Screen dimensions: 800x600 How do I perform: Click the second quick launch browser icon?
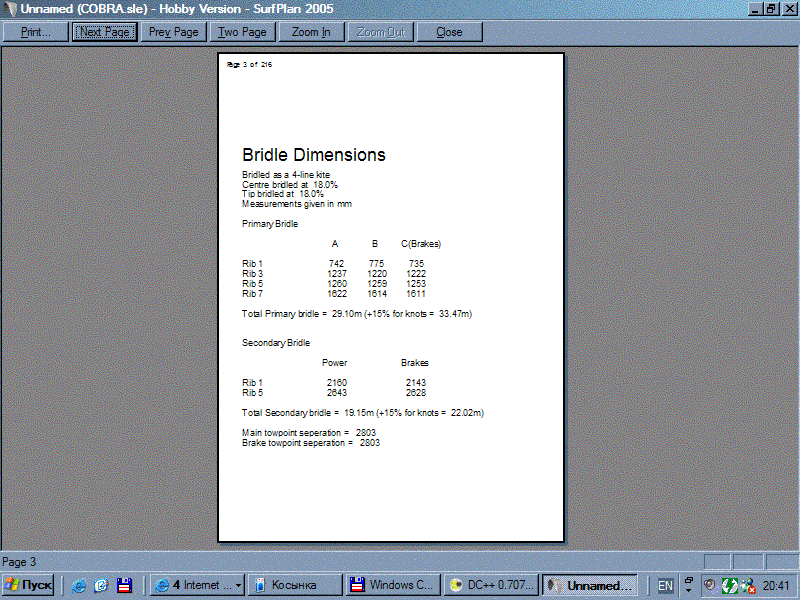101,585
